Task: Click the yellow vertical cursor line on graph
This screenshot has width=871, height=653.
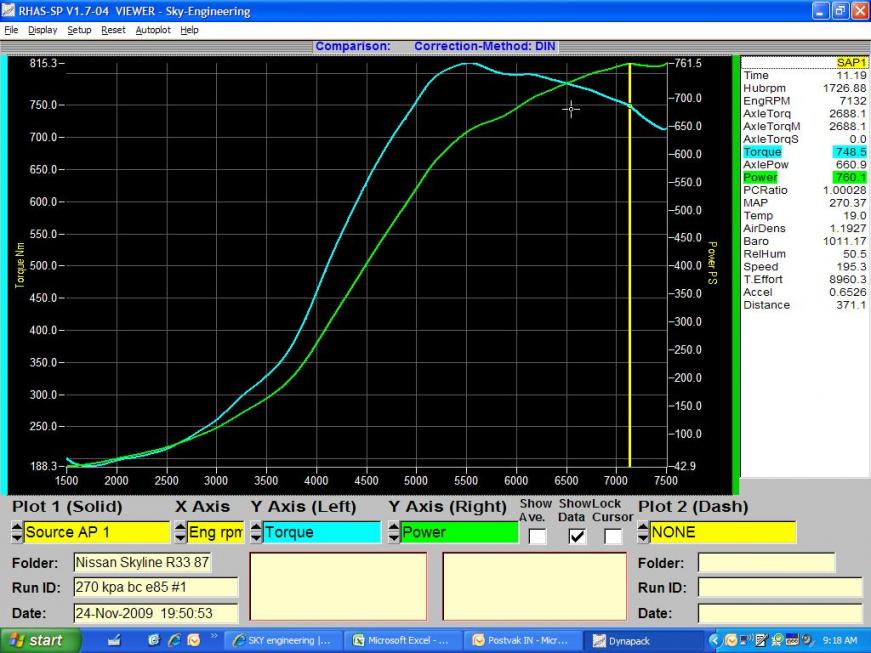Action: (629, 300)
